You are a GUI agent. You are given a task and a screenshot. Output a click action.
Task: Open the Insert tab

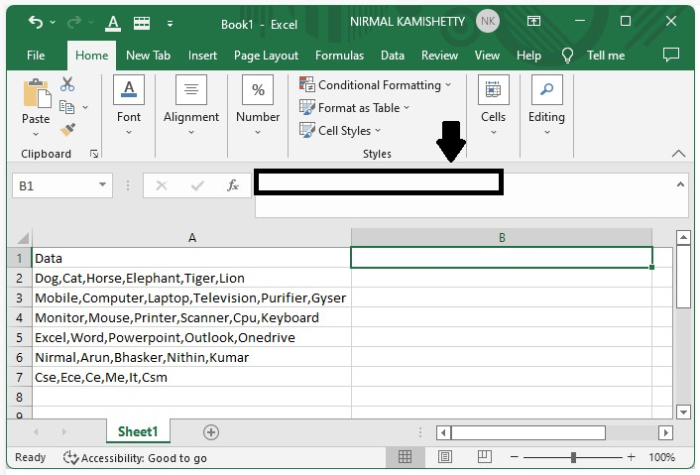pos(202,55)
